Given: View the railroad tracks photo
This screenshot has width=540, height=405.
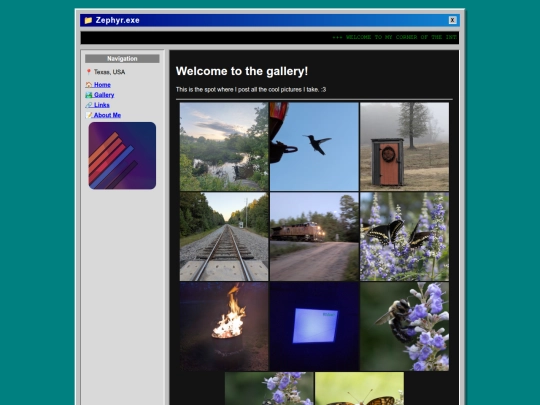Looking at the screenshot, I should [224, 237].
